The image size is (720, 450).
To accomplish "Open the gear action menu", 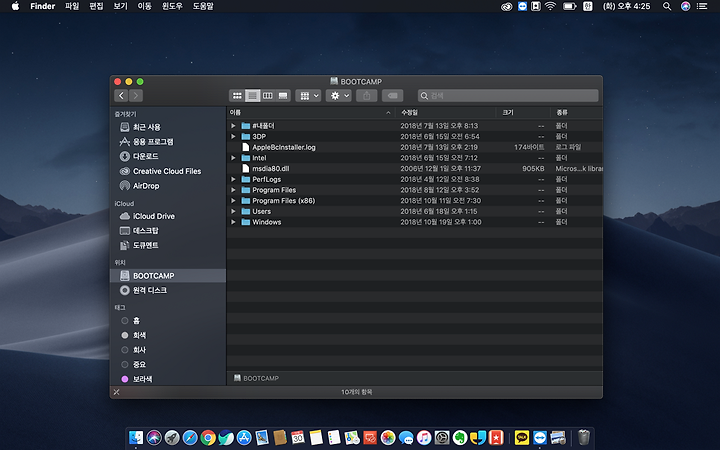I will 339,96.
